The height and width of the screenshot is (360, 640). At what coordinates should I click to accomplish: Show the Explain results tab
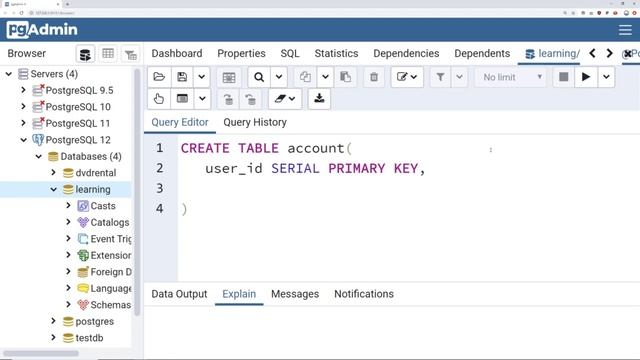[239, 294]
